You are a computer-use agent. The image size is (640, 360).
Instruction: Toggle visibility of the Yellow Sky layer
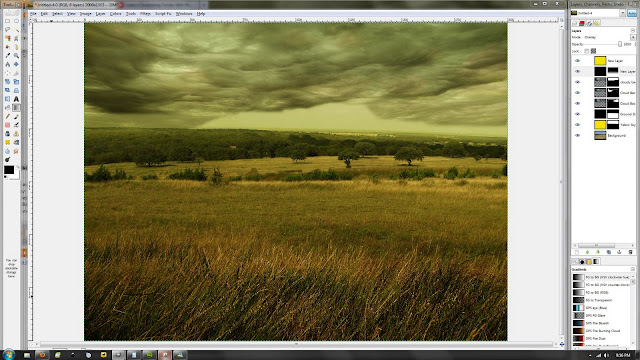coord(577,124)
